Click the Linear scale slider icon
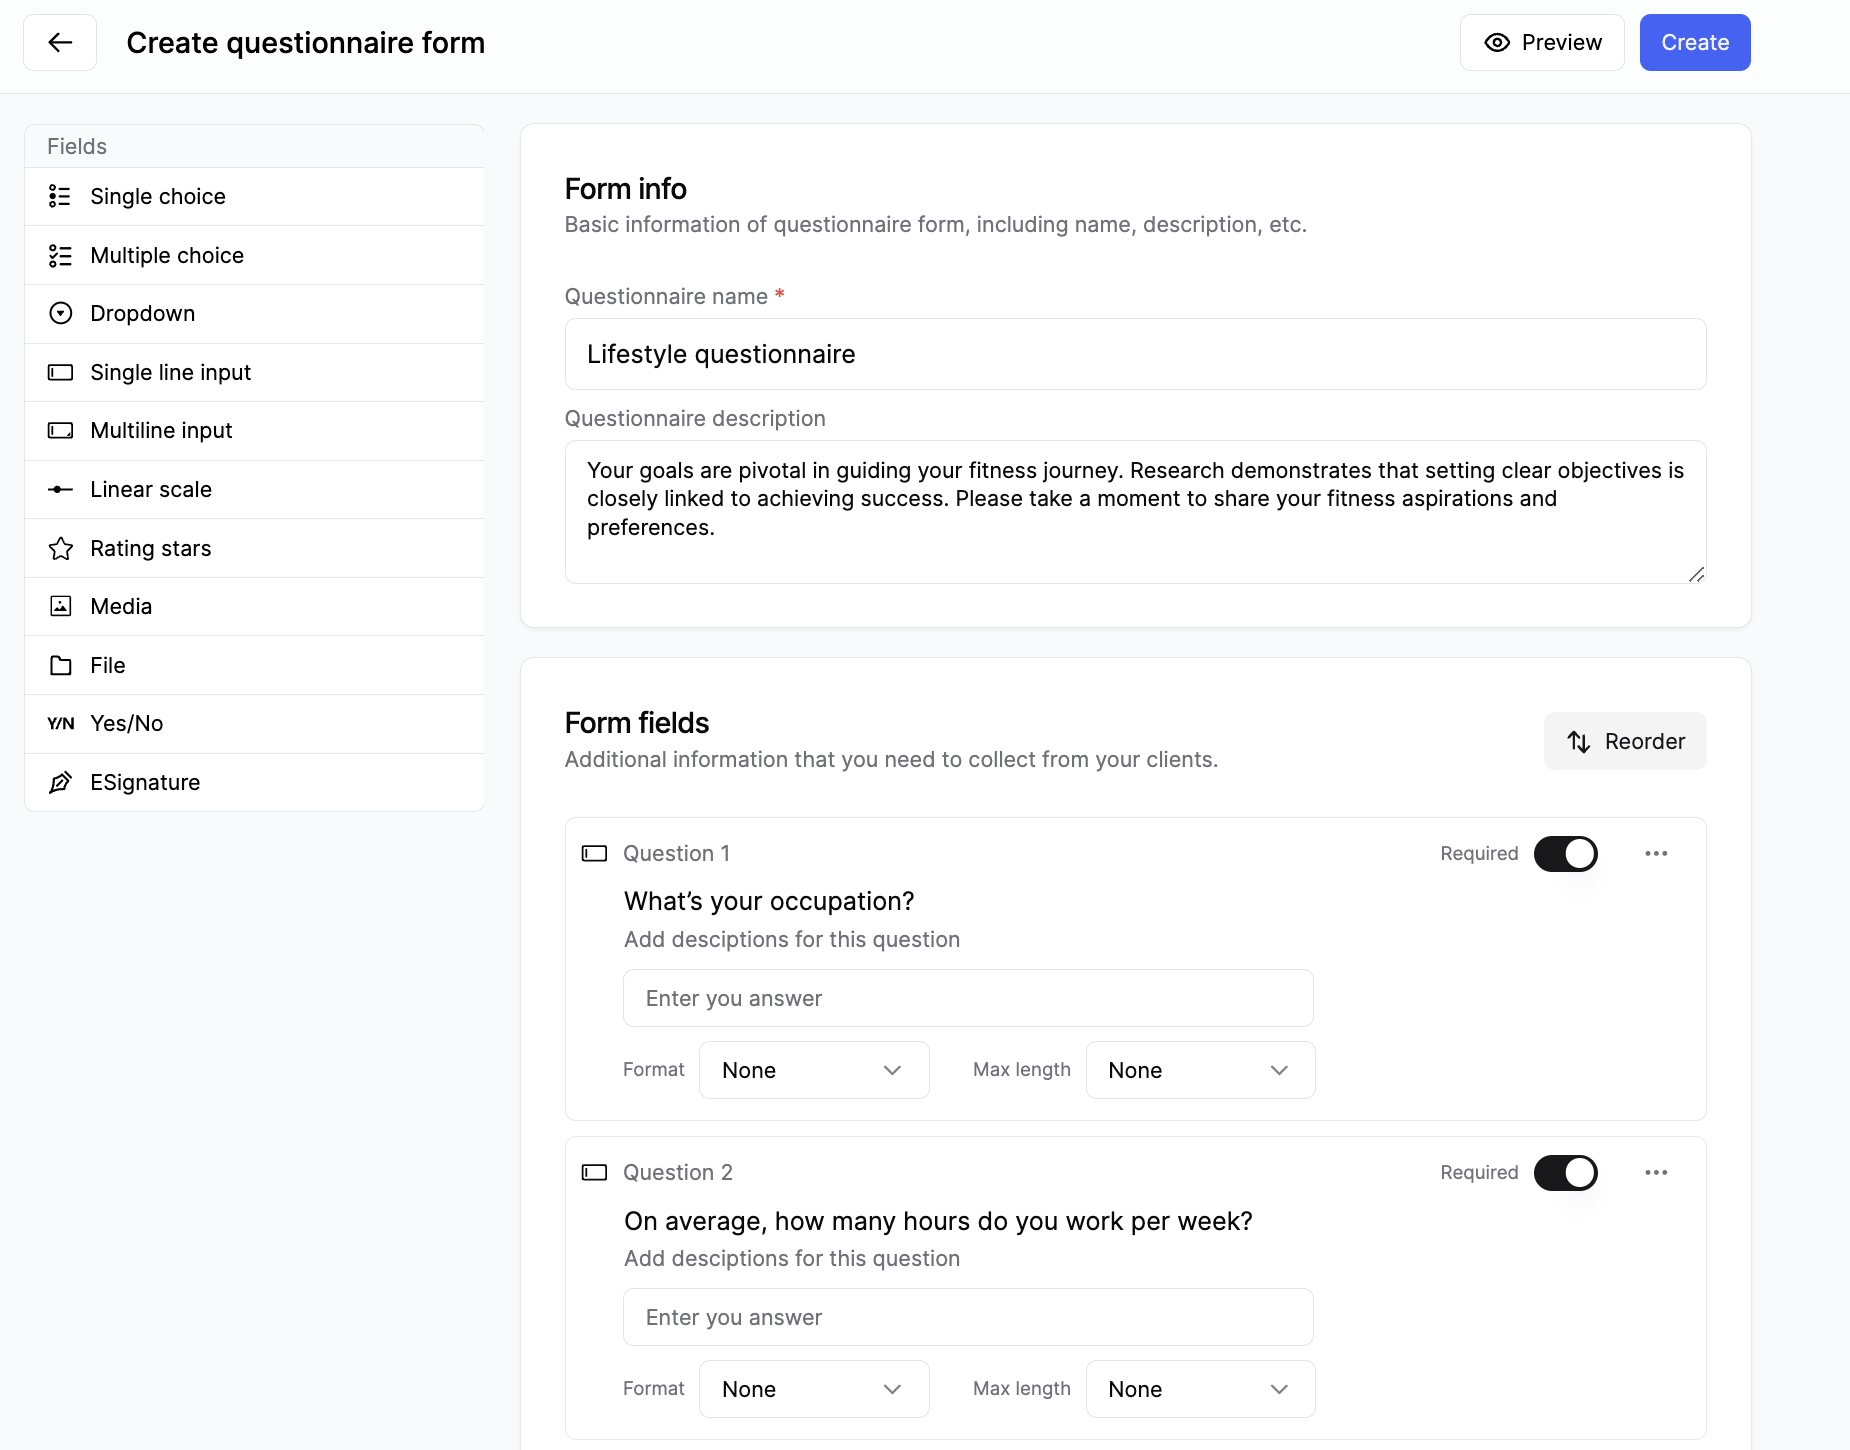The width and height of the screenshot is (1850, 1450). click(61, 490)
